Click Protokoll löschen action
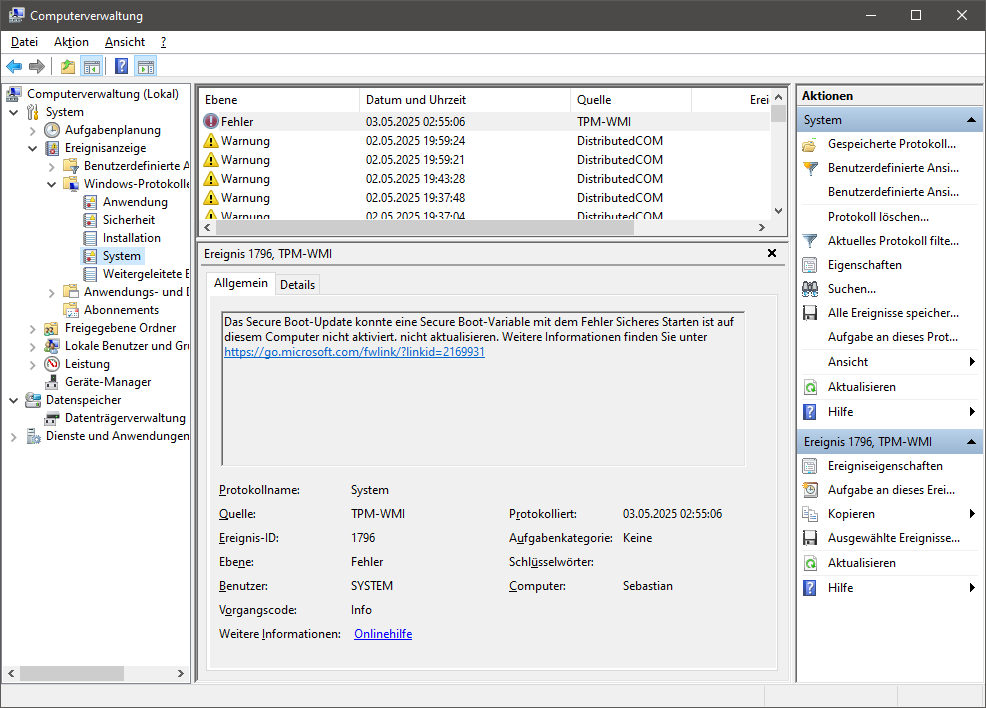 point(878,217)
